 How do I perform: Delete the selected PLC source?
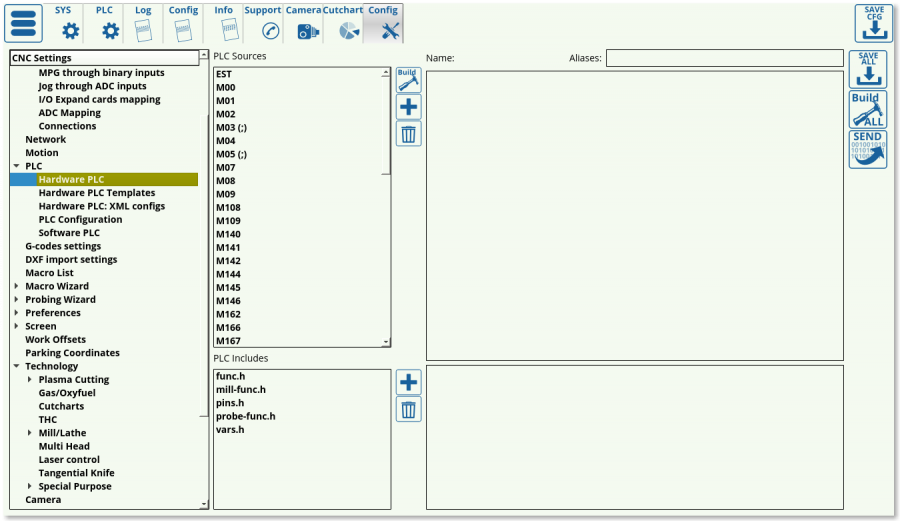coord(408,134)
